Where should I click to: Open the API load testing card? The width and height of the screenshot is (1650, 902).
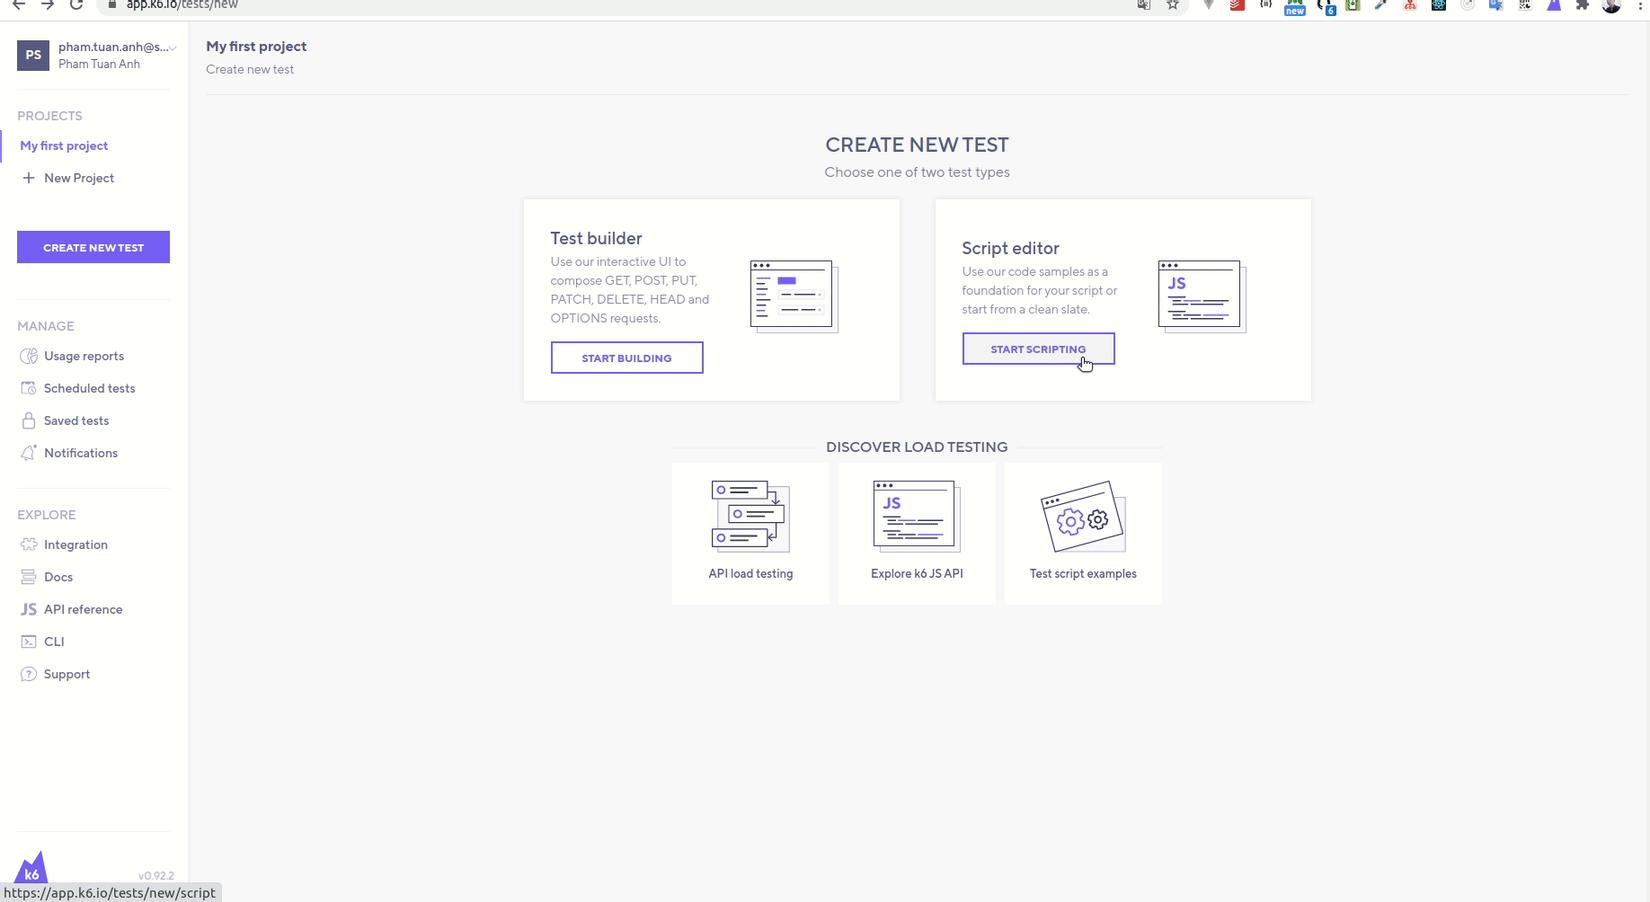[751, 533]
